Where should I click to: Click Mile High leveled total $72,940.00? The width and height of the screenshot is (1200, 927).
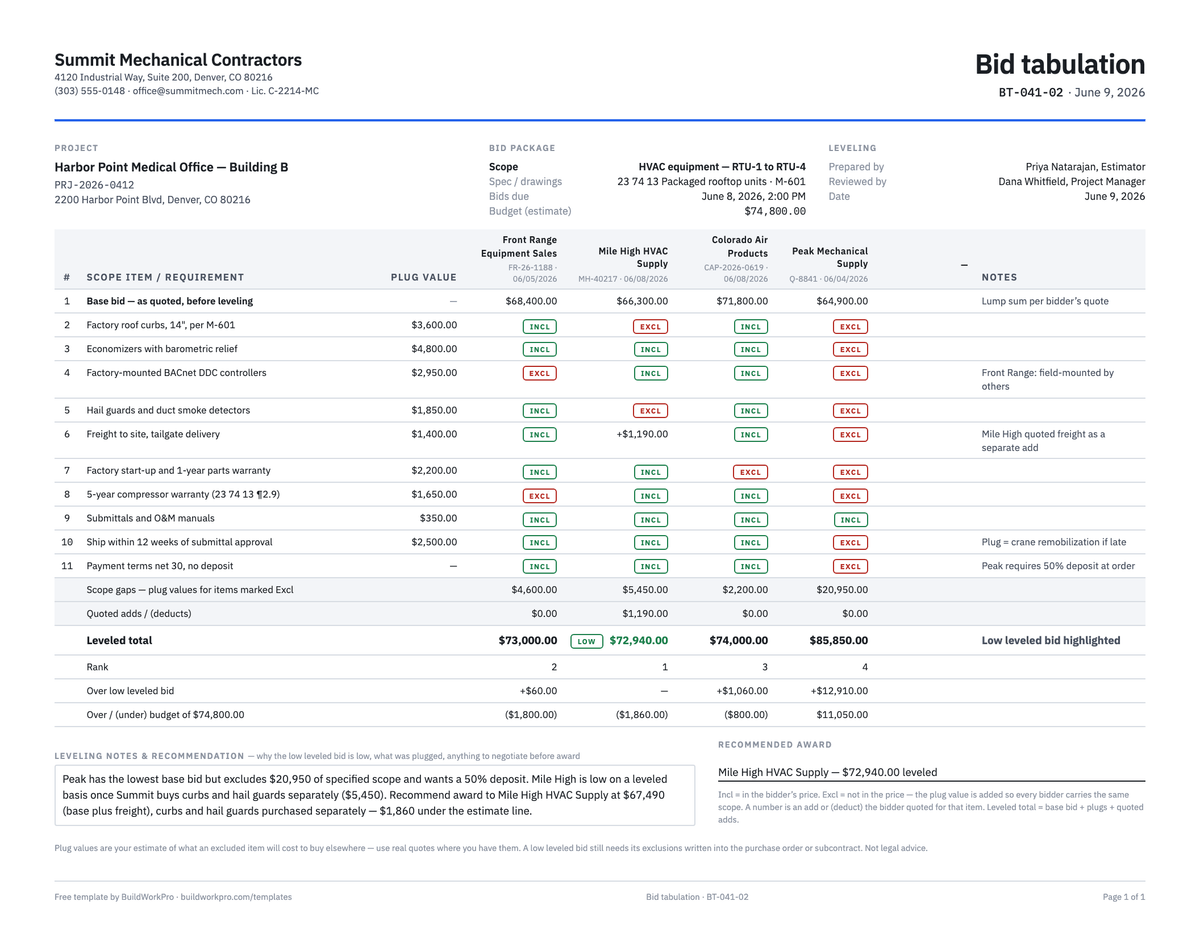point(639,640)
